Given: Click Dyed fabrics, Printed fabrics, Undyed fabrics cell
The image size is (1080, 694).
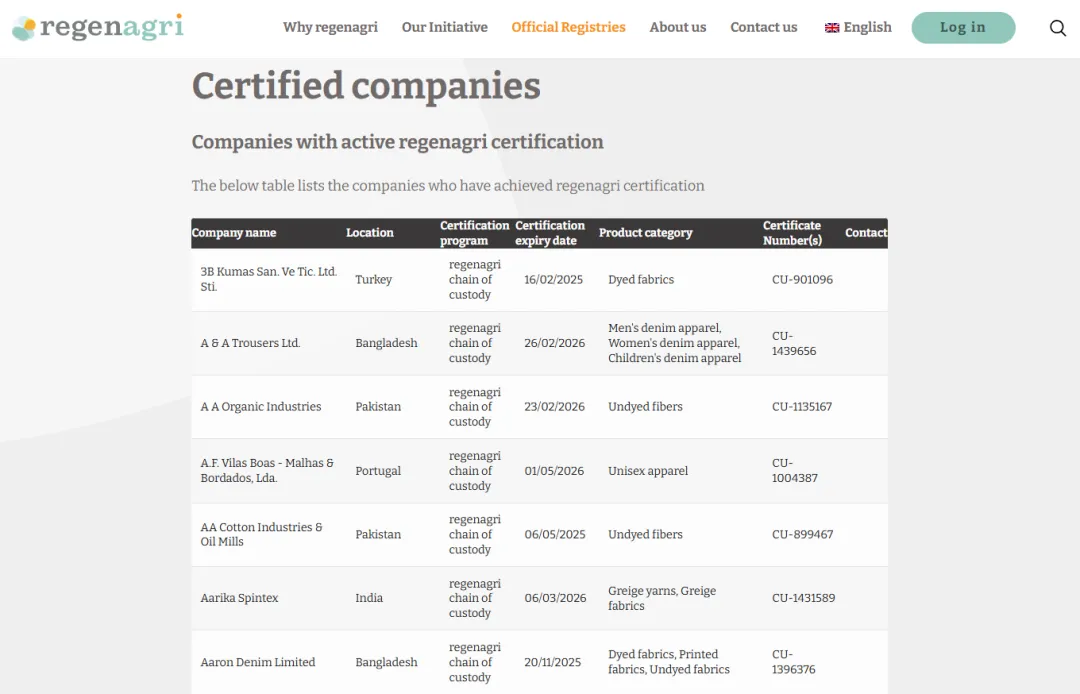Looking at the screenshot, I should (x=668, y=662).
